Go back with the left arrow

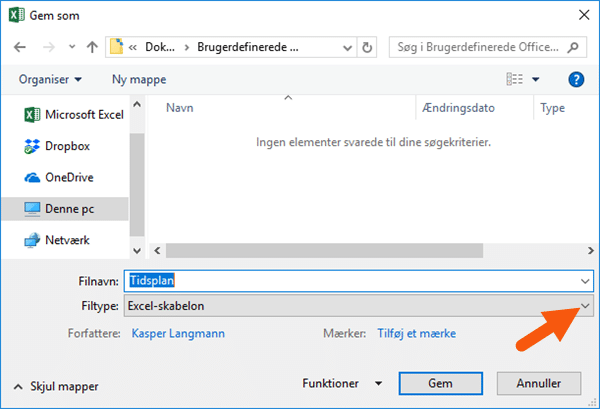click(x=20, y=47)
